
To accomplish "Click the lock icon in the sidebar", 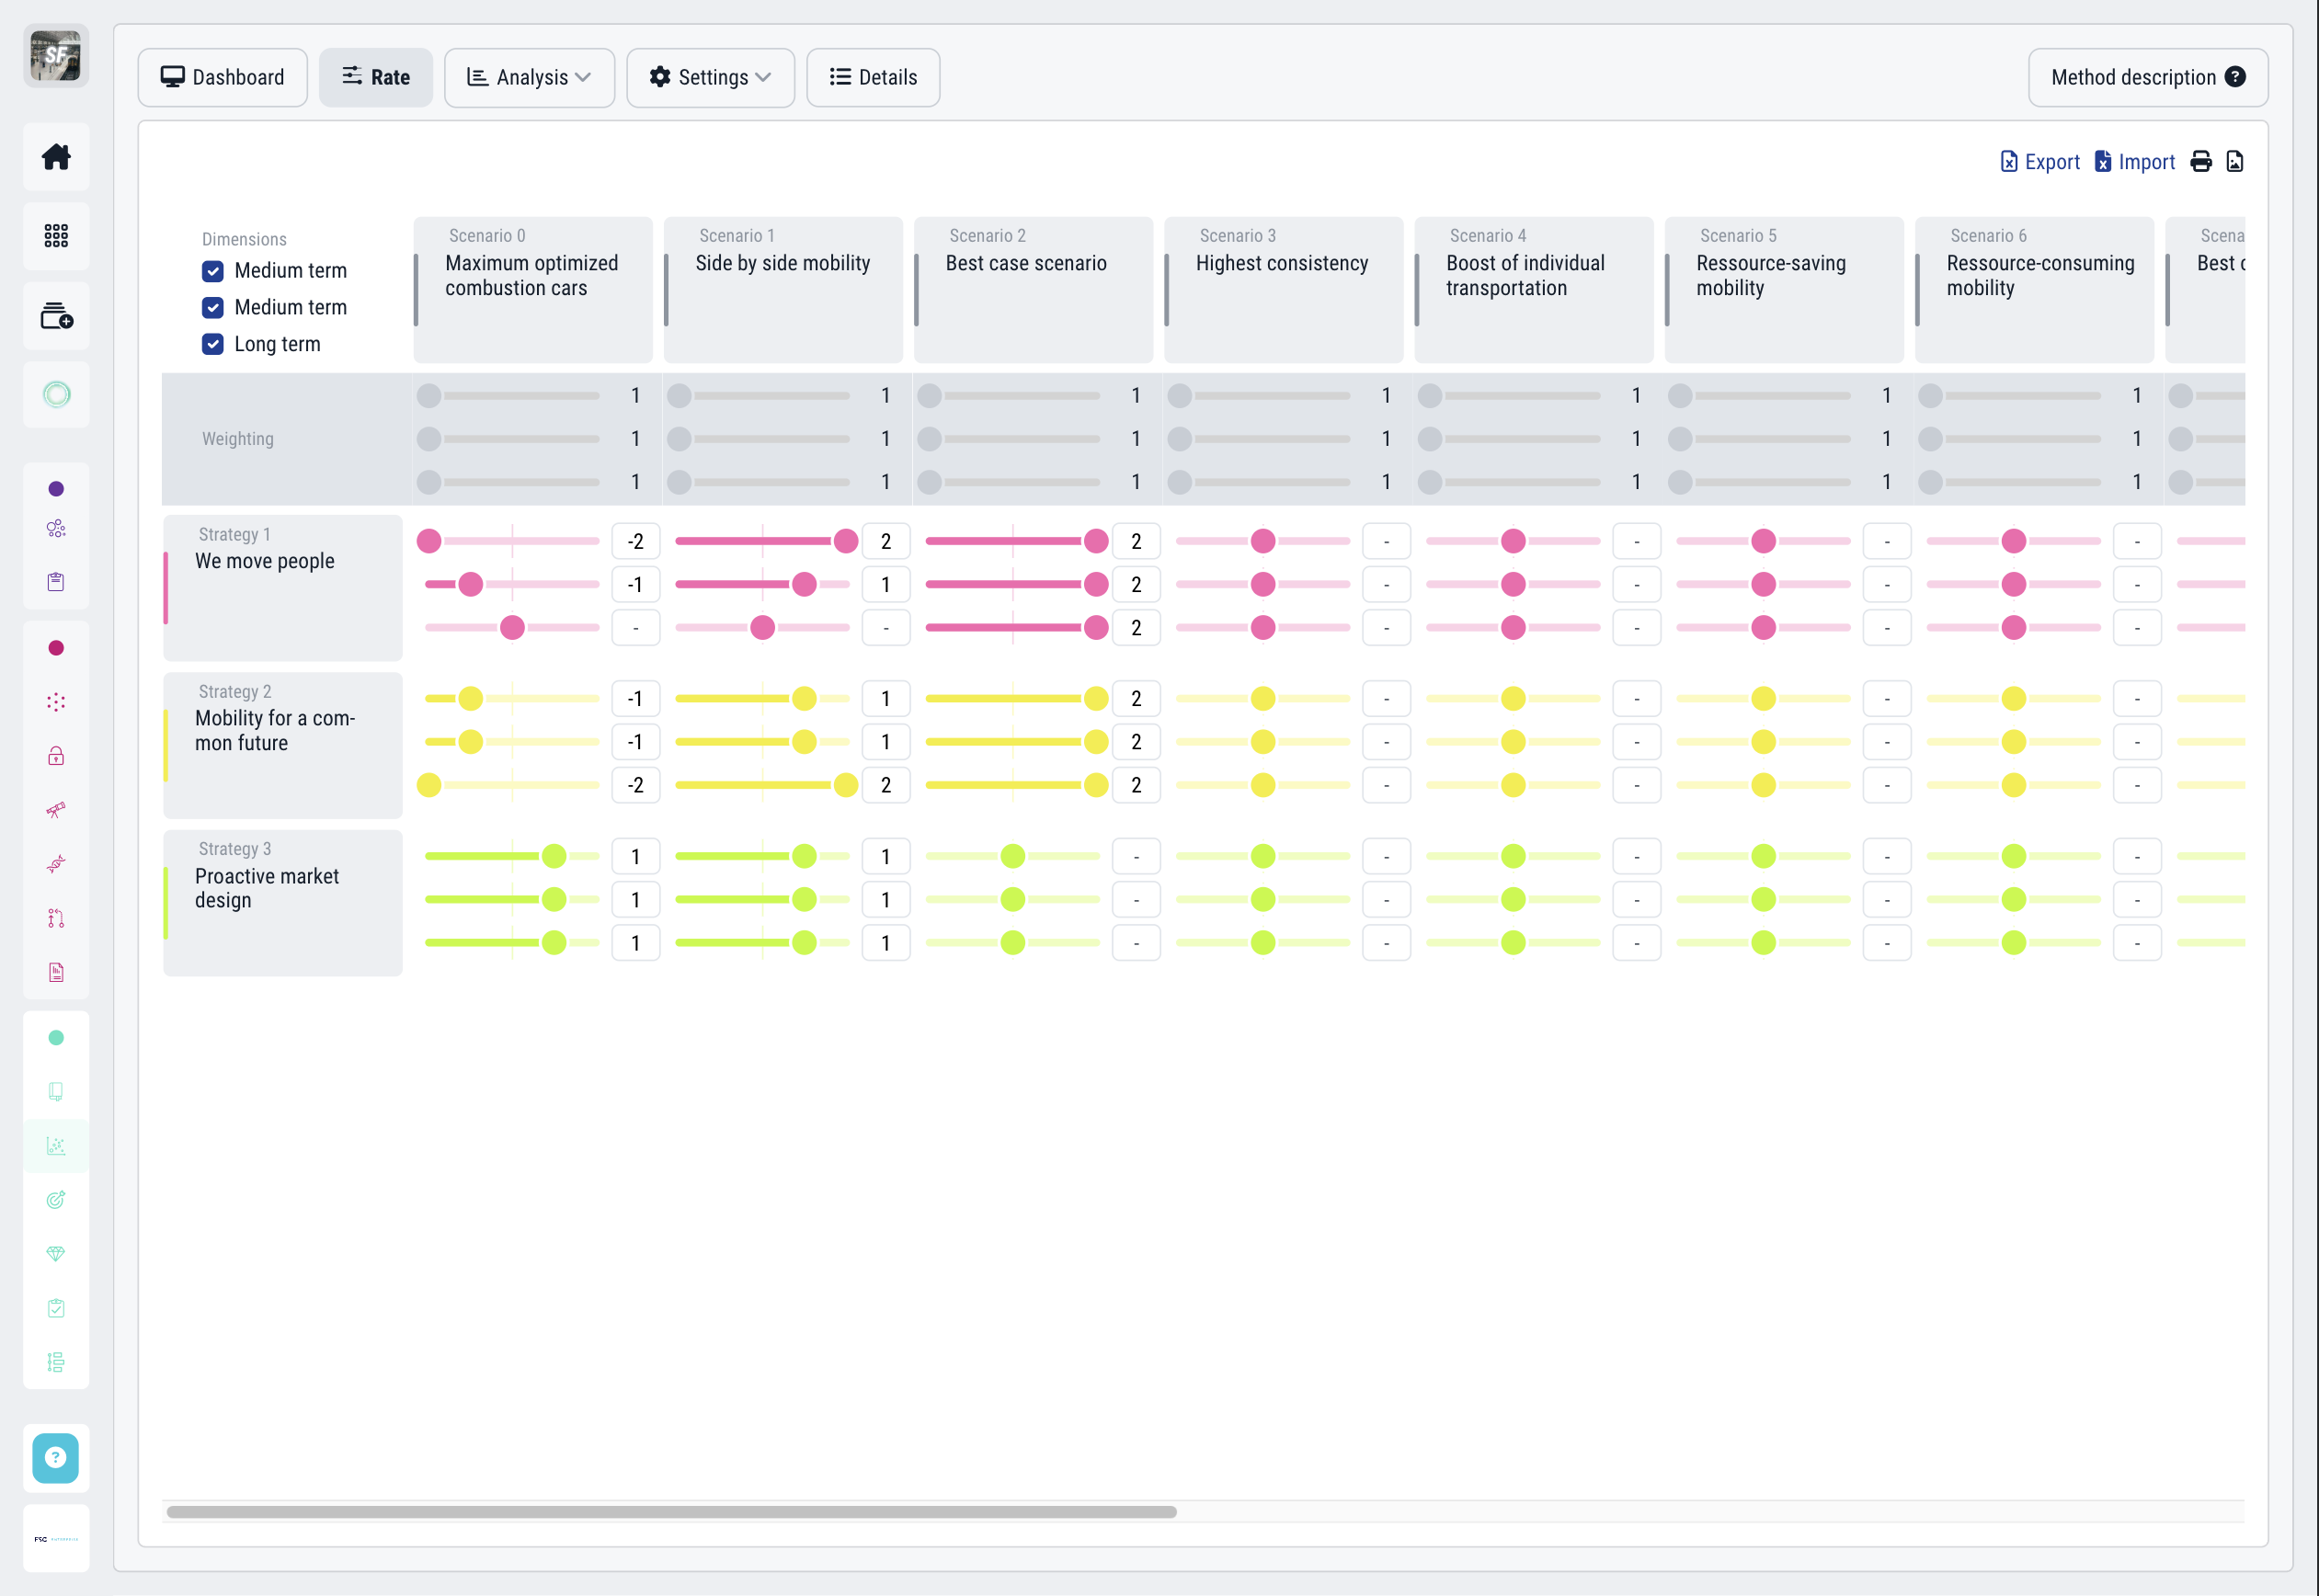I will click(56, 756).
